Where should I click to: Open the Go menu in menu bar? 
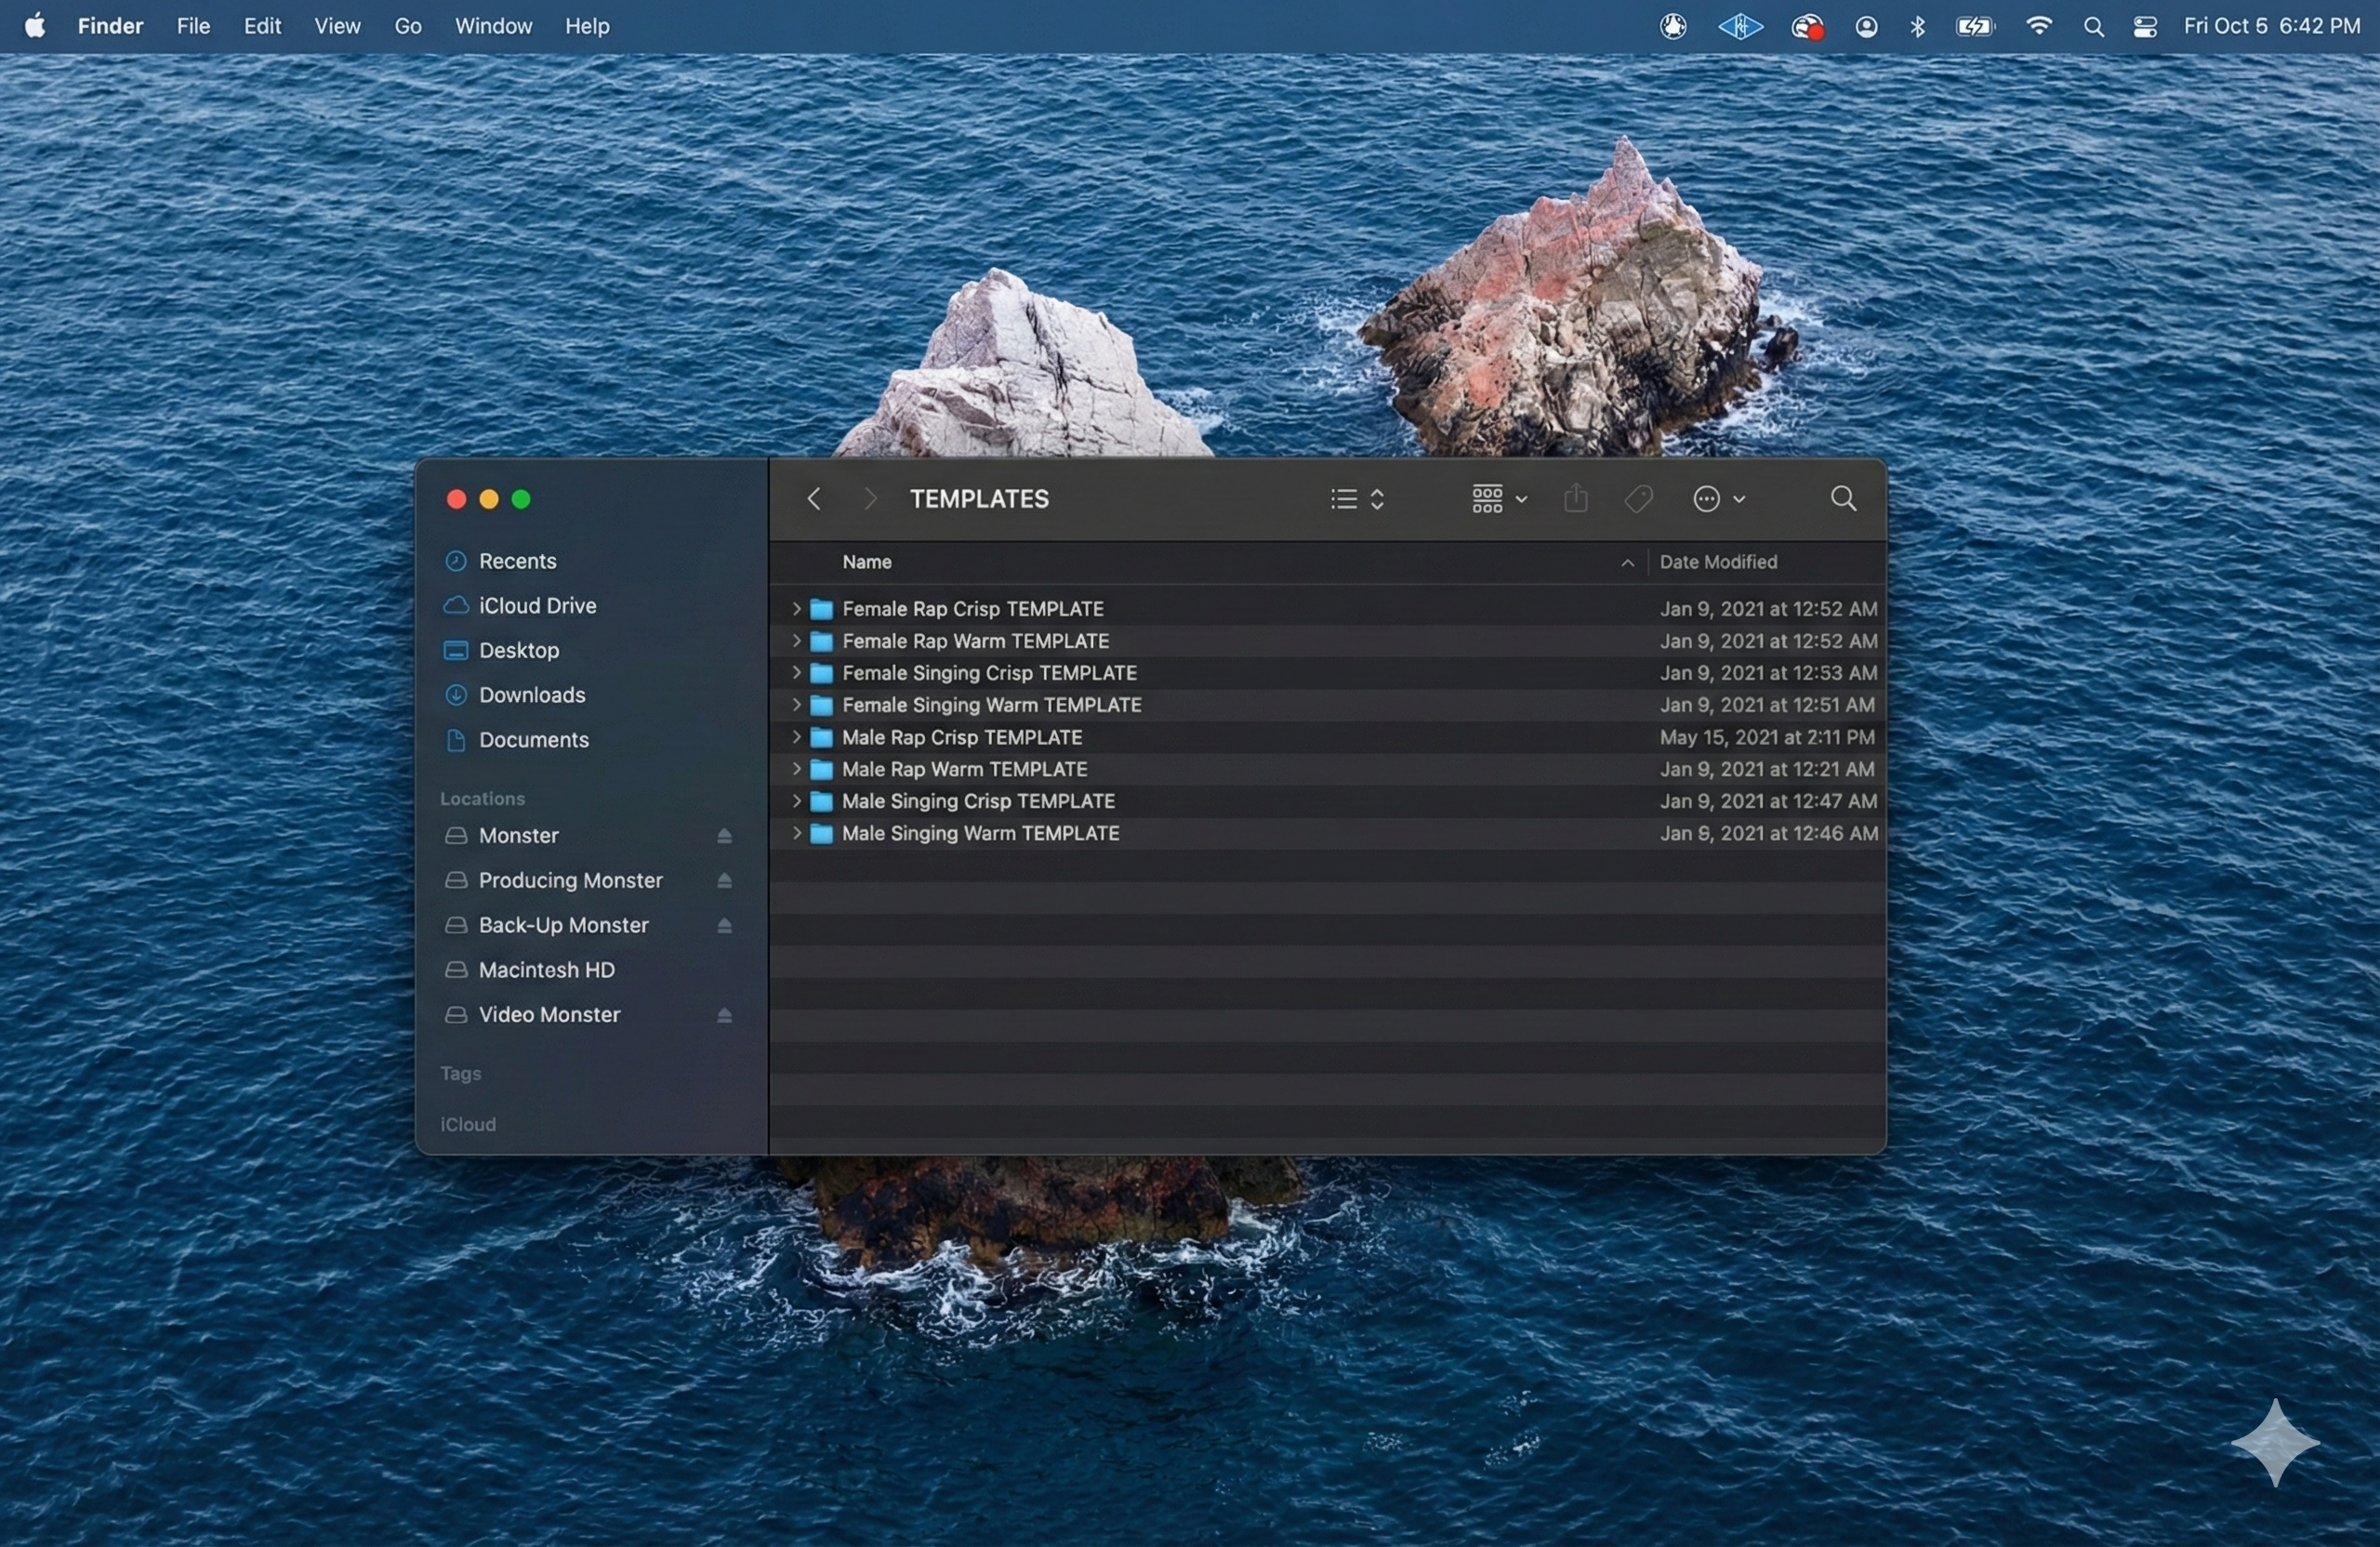click(407, 26)
